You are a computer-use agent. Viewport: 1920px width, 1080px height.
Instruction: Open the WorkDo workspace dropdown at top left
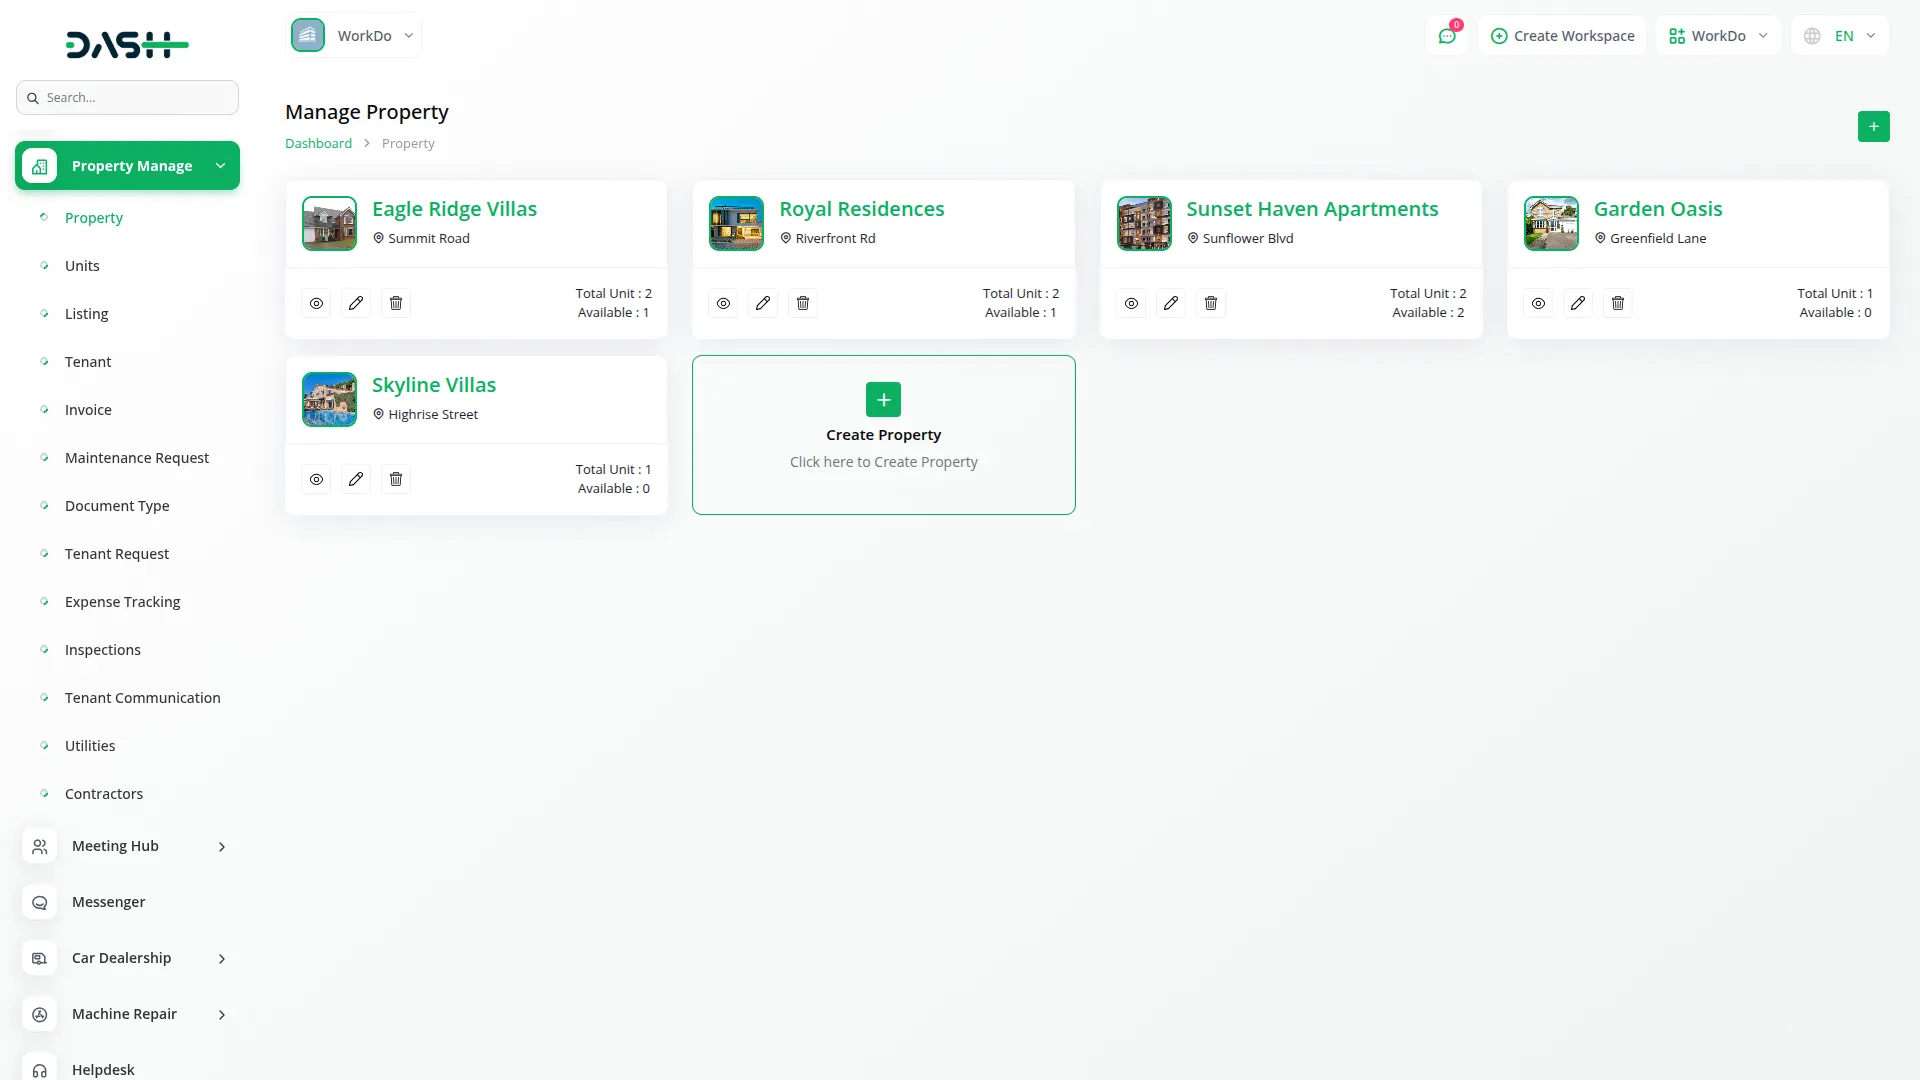354,36
